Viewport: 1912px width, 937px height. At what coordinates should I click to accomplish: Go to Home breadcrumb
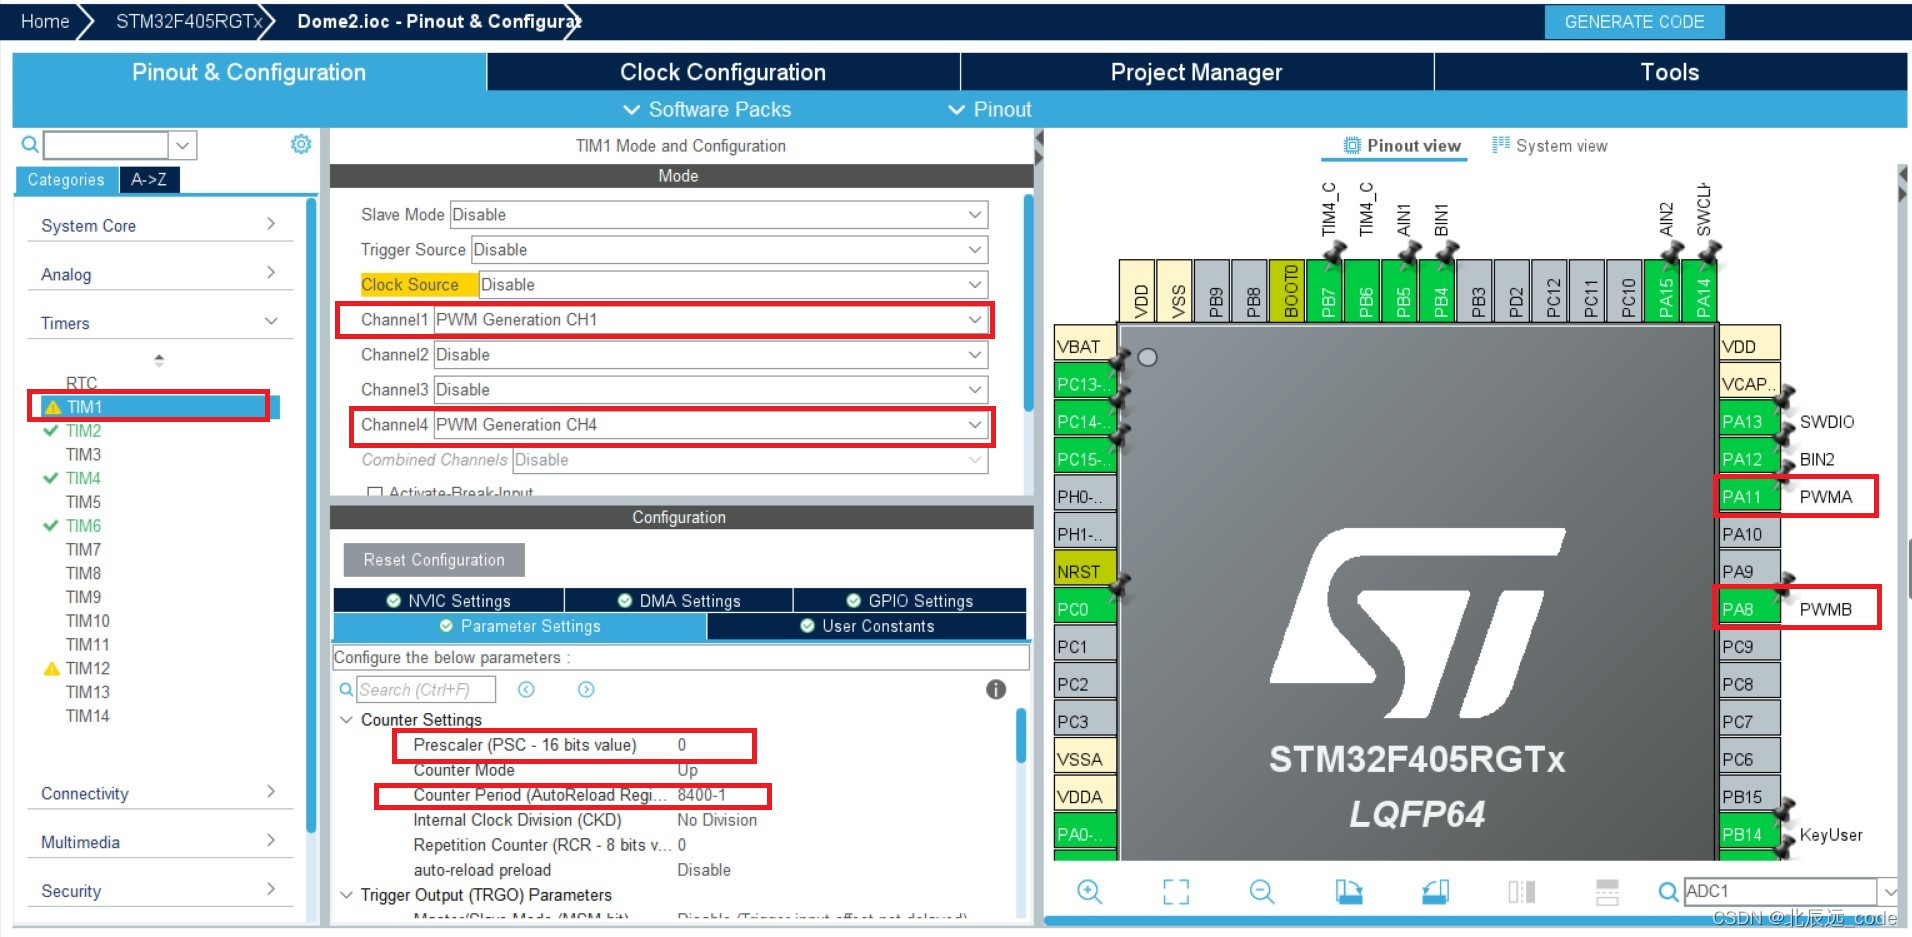pos(45,21)
